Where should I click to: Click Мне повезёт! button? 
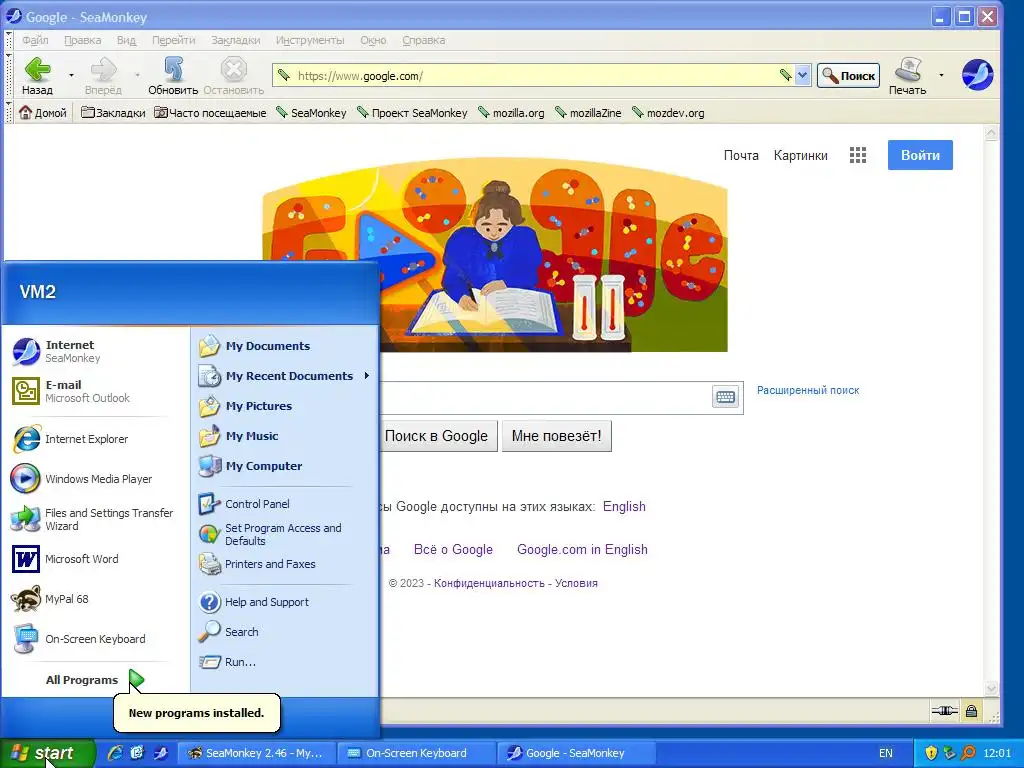click(x=556, y=436)
